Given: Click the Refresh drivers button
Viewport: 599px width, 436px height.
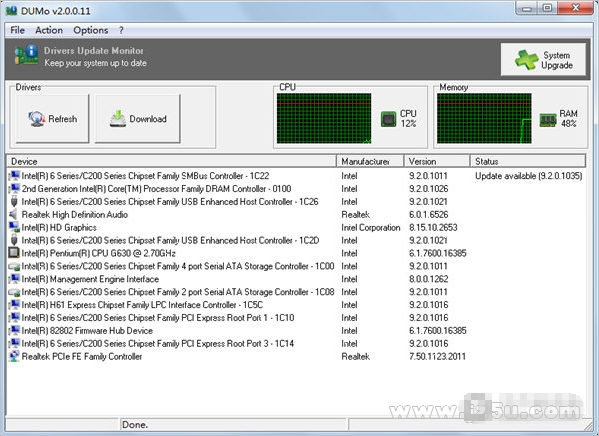Looking at the screenshot, I should (52, 119).
